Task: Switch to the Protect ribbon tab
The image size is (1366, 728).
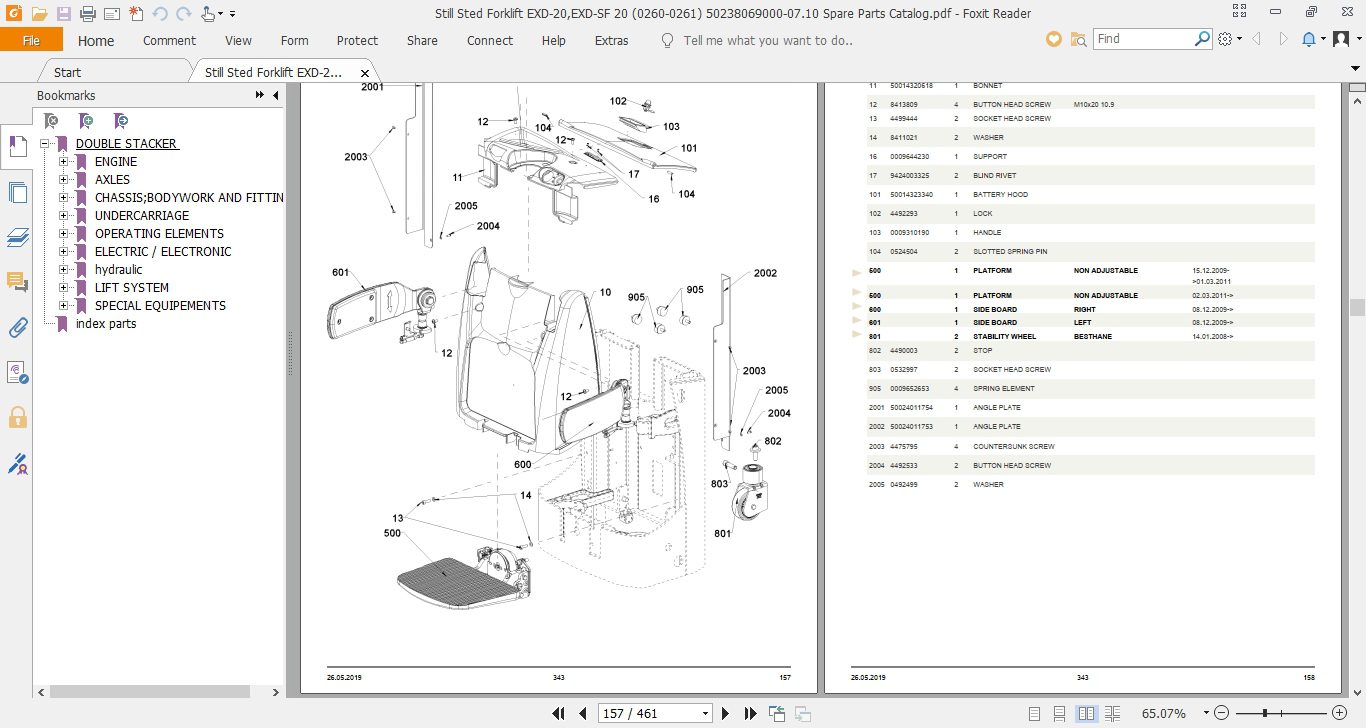Action: [357, 41]
